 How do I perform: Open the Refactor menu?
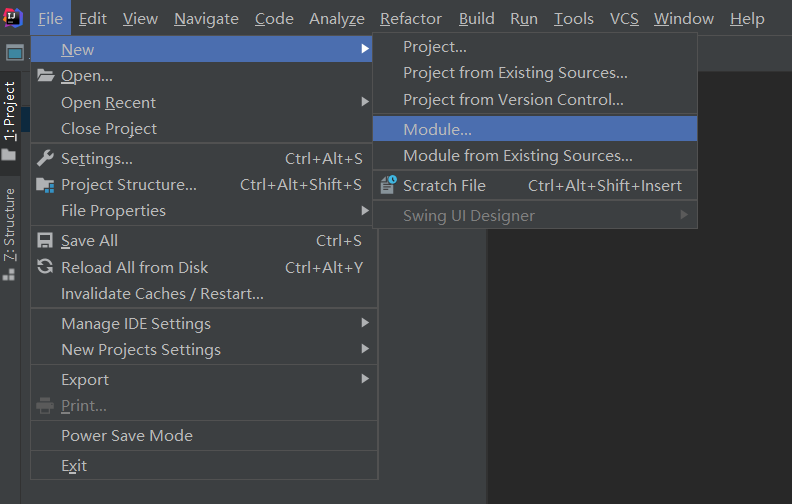coord(411,19)
